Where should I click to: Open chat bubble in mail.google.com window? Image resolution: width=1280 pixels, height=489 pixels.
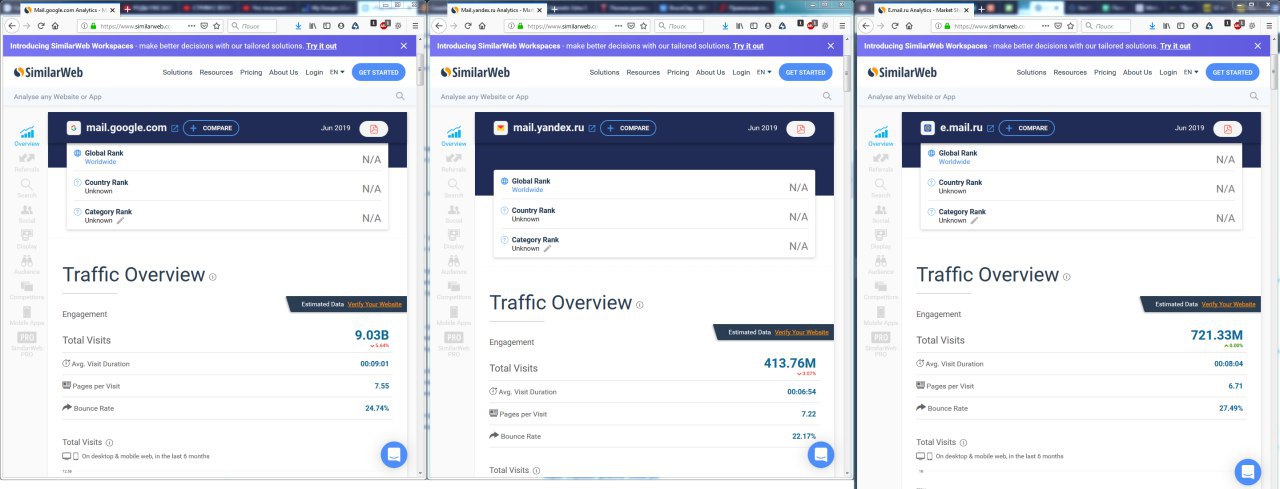coord(394,454)
